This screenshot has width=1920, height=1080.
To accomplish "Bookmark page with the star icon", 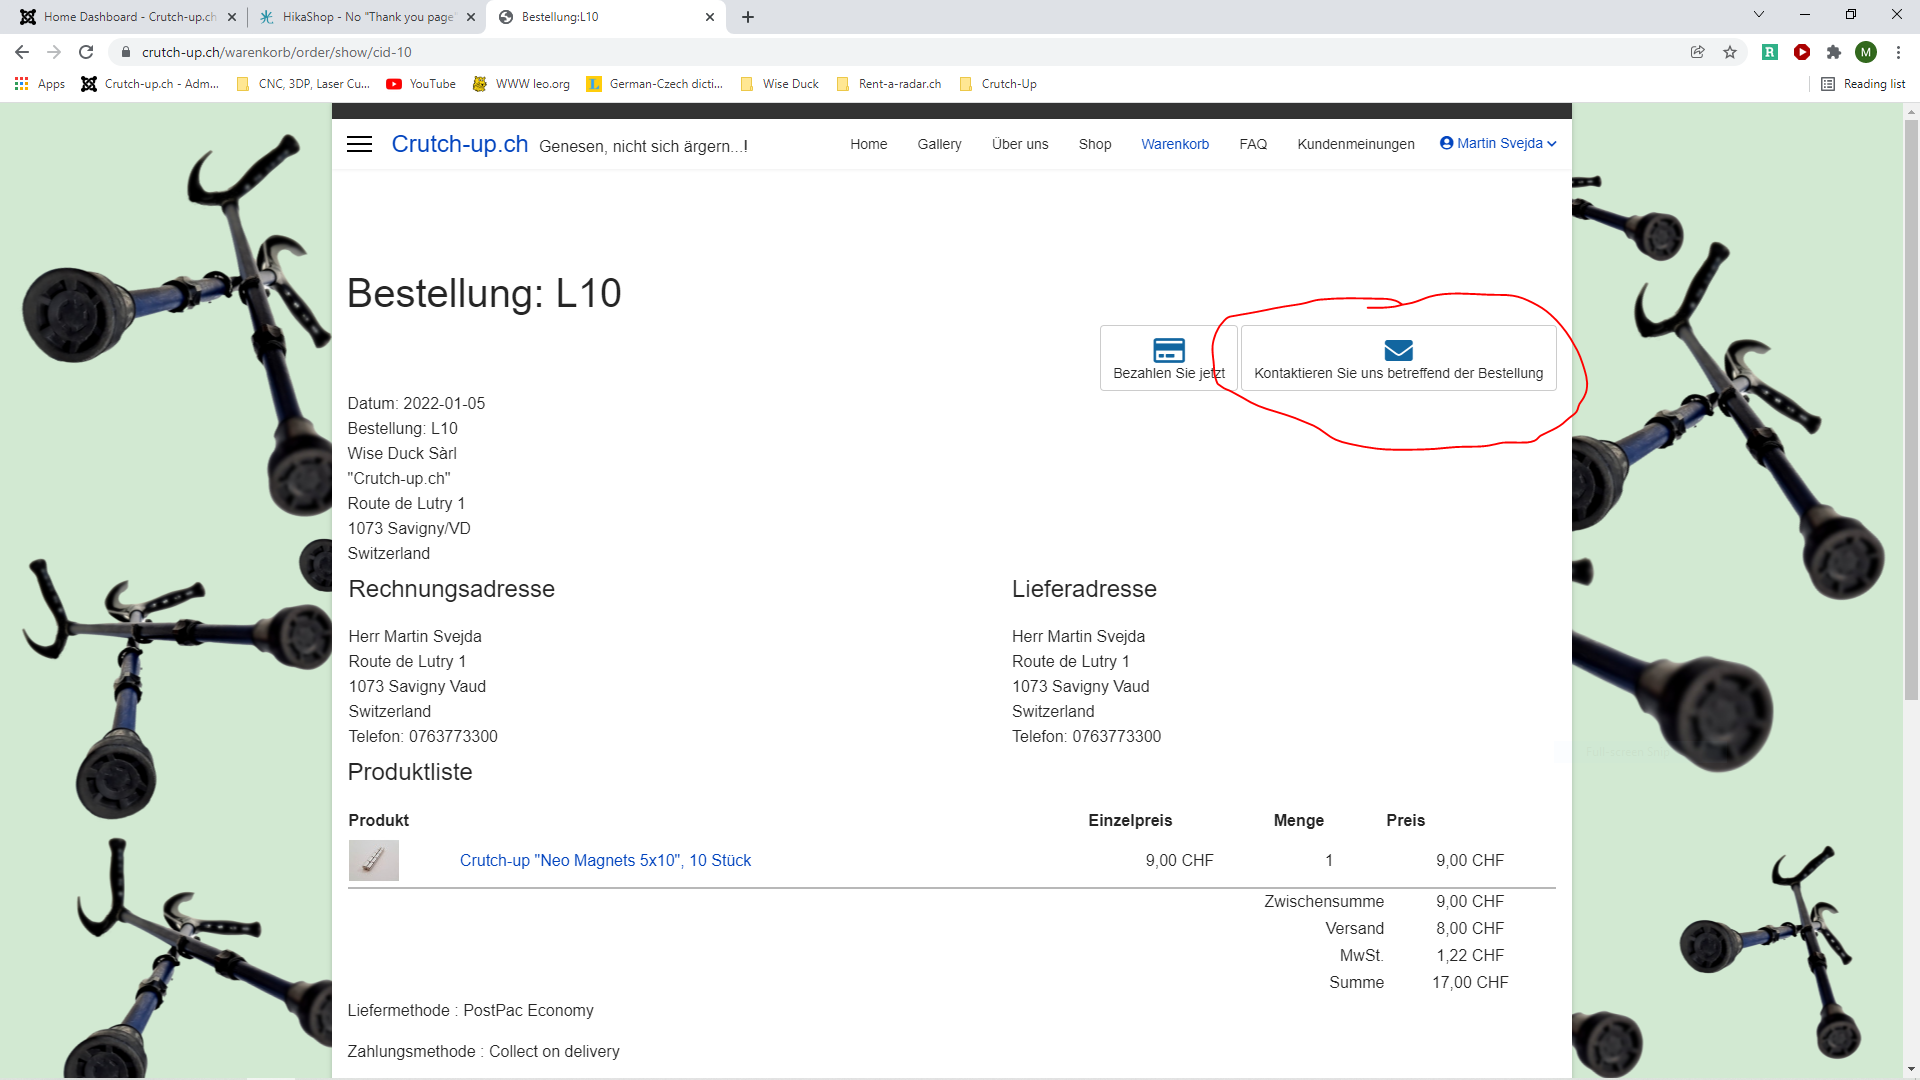I will tap(1730, 52).
